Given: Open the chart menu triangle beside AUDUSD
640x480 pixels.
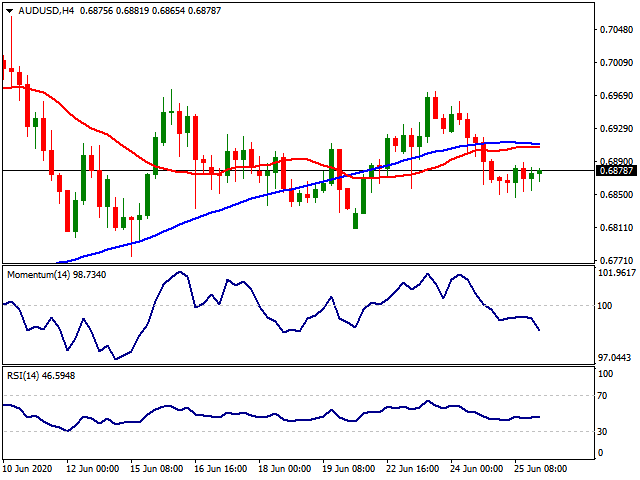Looking at the screenshot, I should (x=9, y=11).
